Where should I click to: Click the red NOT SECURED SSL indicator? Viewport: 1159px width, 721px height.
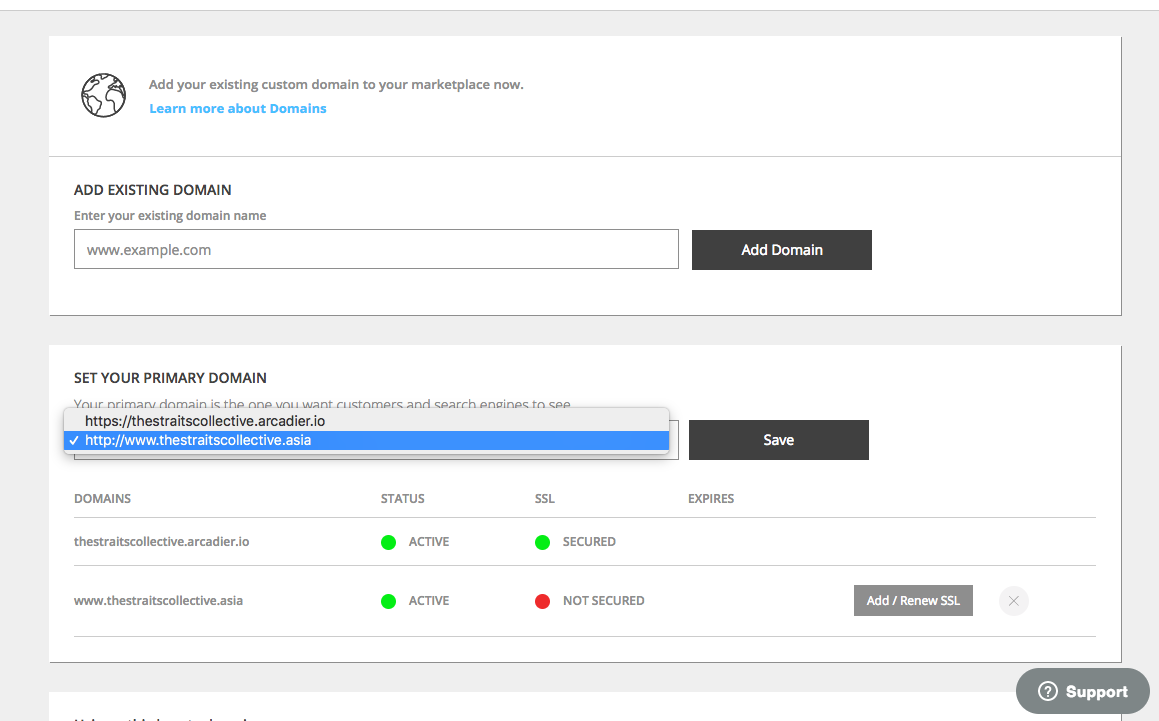coord(542,601)
